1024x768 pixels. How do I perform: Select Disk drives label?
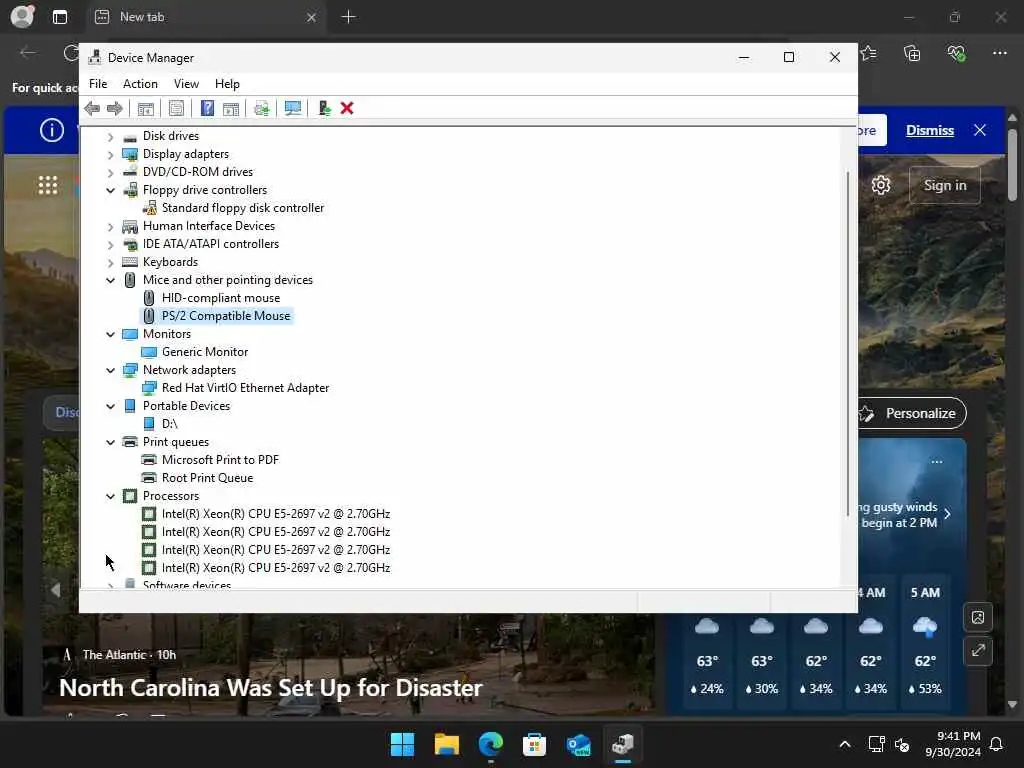pos(171,136)
